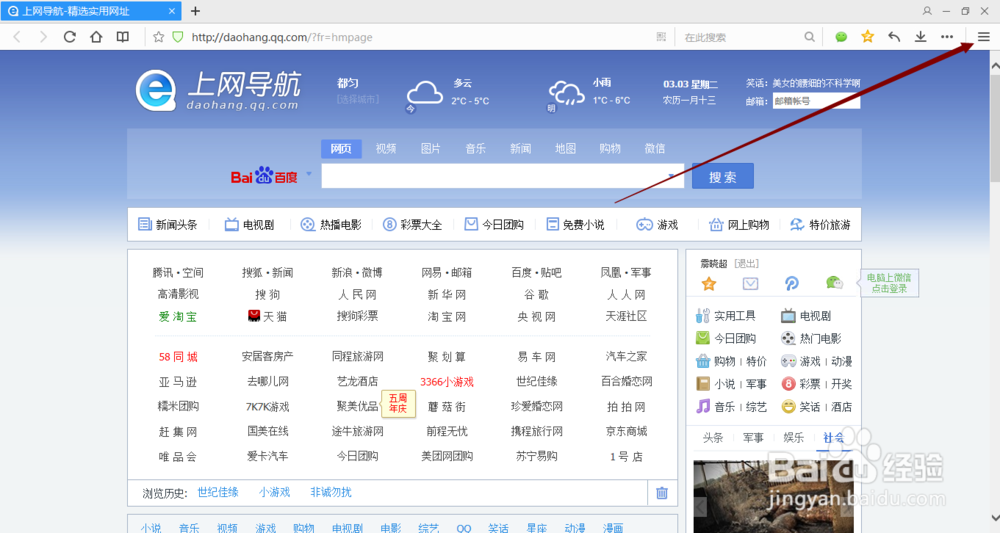Click 非诚勿扰 in browsing history
This screenshot has height=533, width=1000.
(x=330, y=492)
